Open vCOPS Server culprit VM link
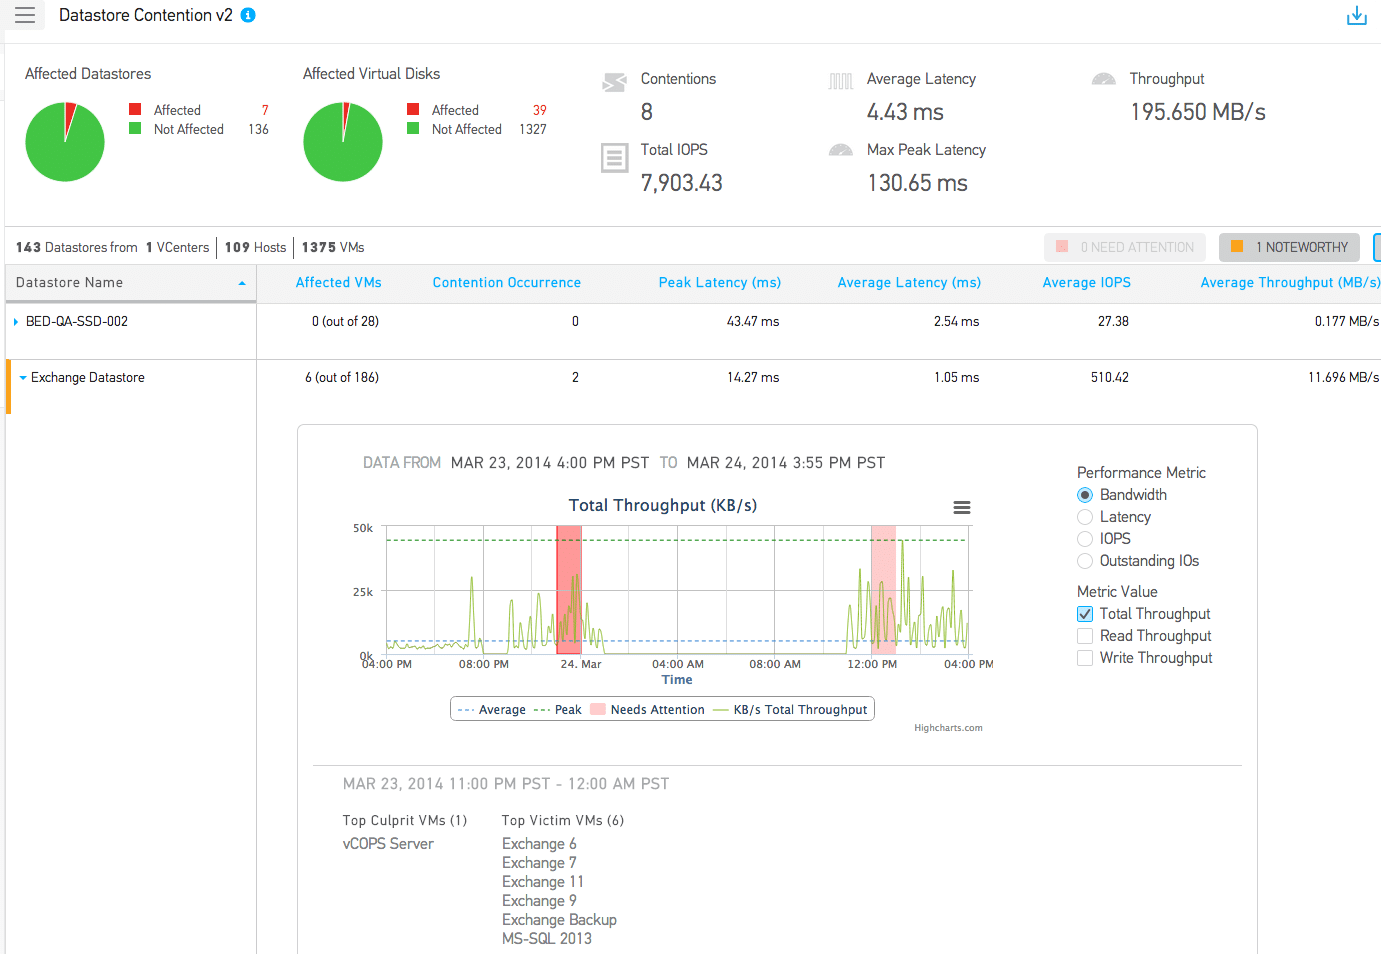 pyautogui.click(x=388, y=844)
